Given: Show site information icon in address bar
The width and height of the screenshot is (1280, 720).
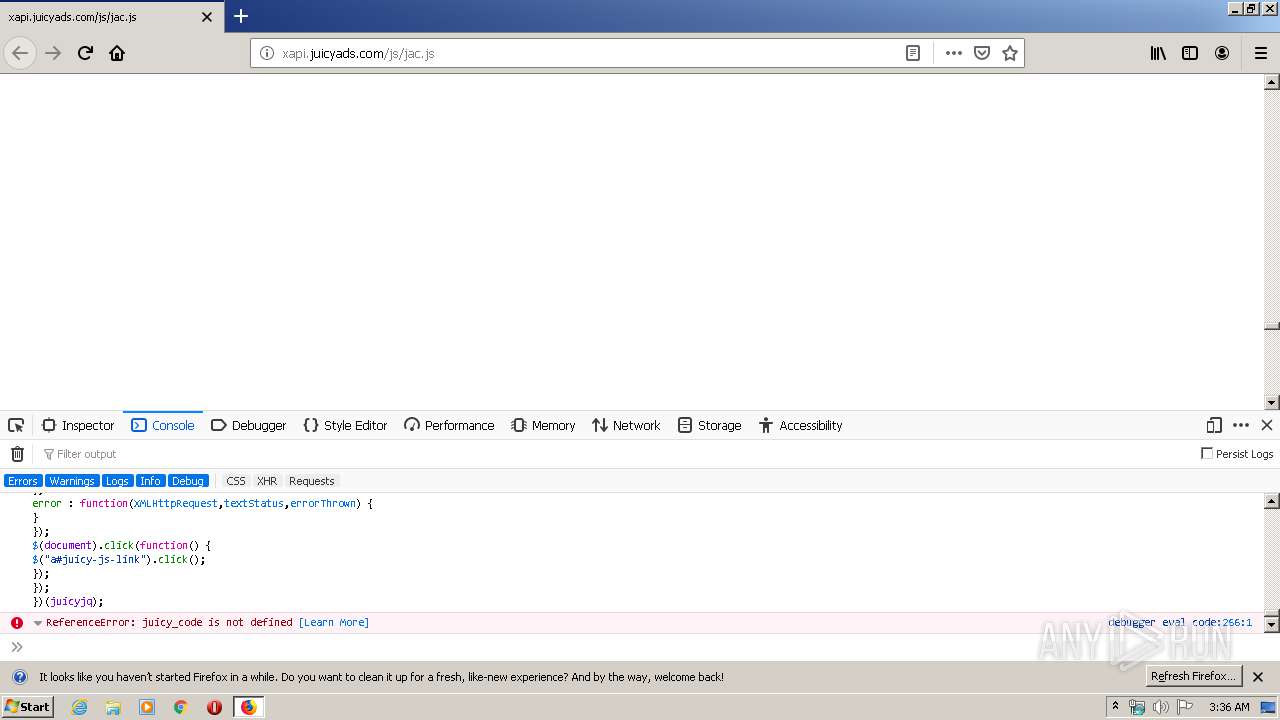Looking at the screenshot, I should pos(266,53).
